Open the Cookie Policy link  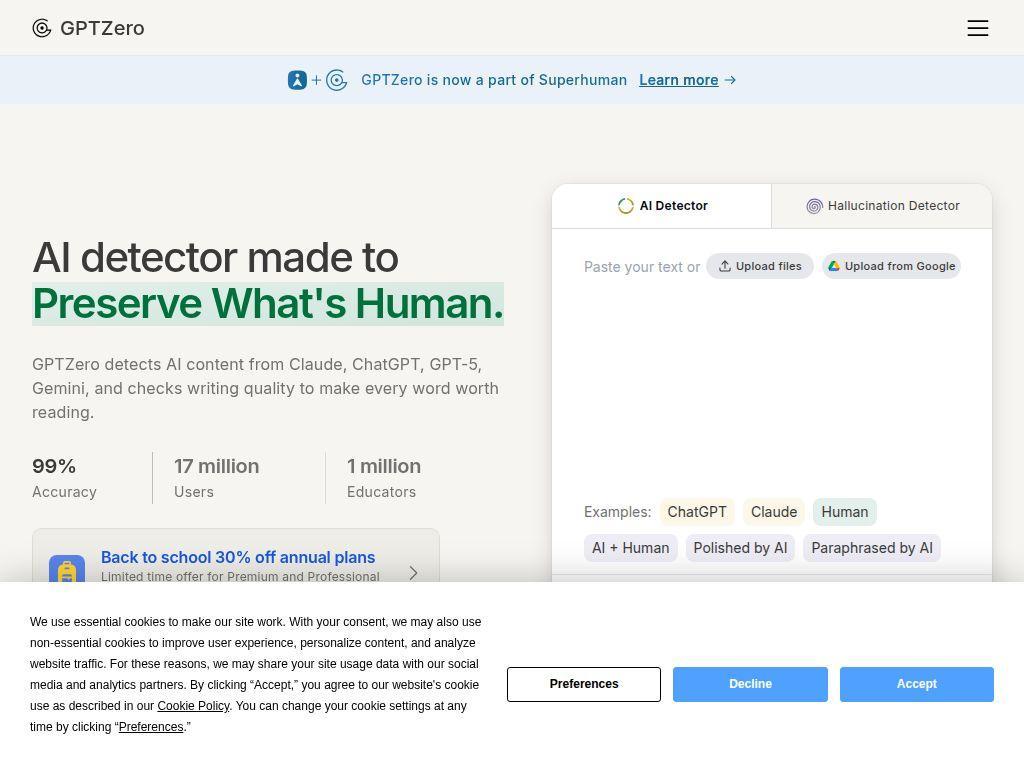[x=193, y=706]
